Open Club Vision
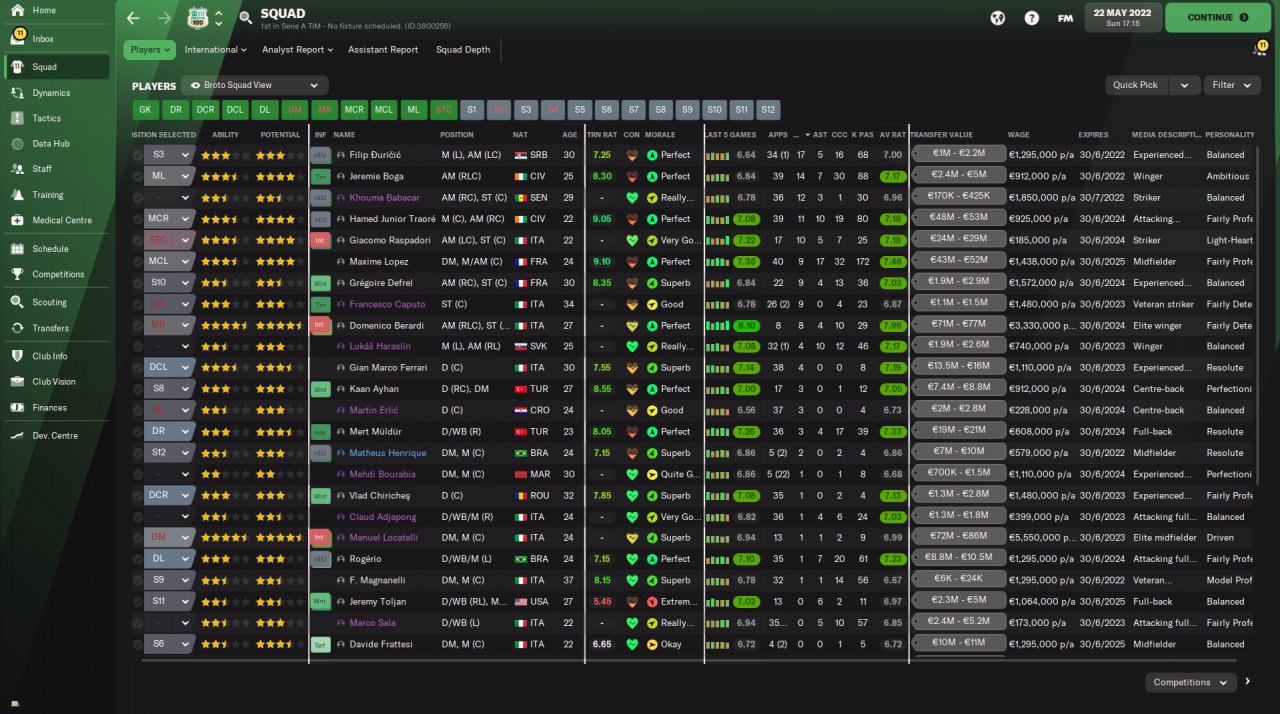The height and width of the screenshot is (714, 1280). 55,382
